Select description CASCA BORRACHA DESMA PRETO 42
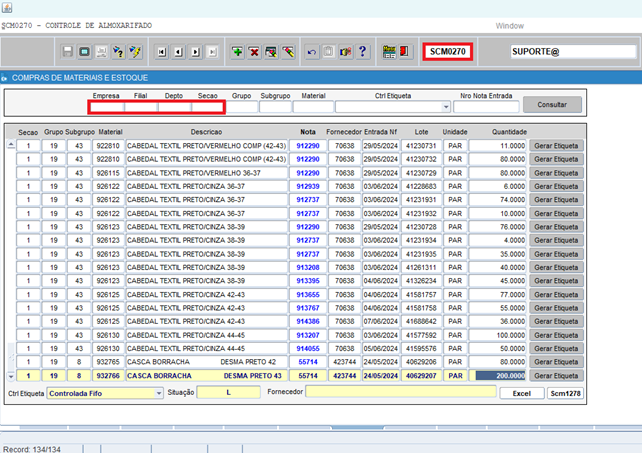 click(x=206, y=362)
